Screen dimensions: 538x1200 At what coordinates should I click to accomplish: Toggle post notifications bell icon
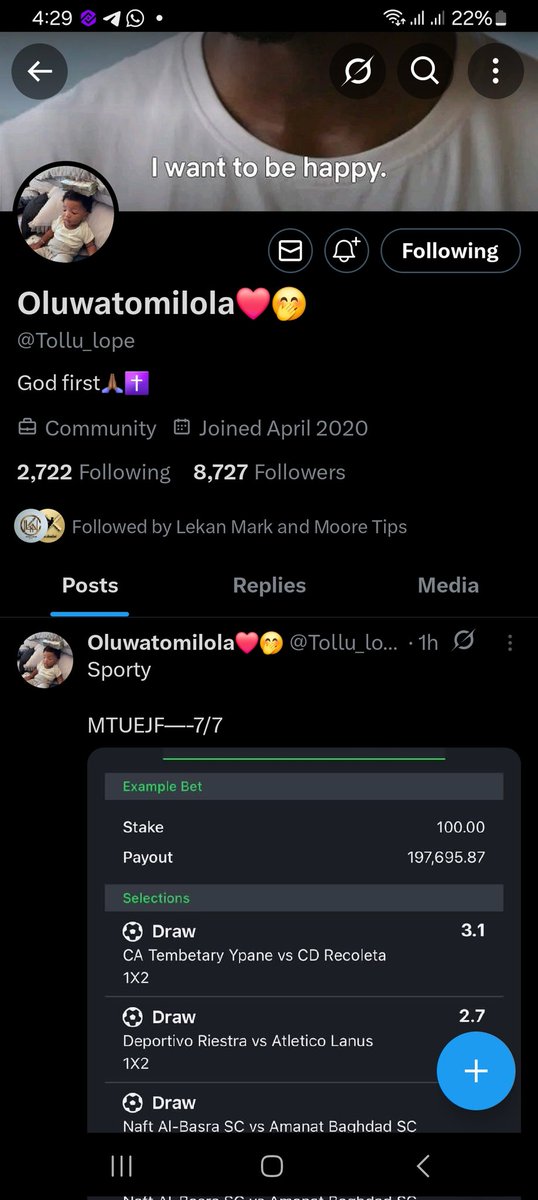[x=346, y=251]
